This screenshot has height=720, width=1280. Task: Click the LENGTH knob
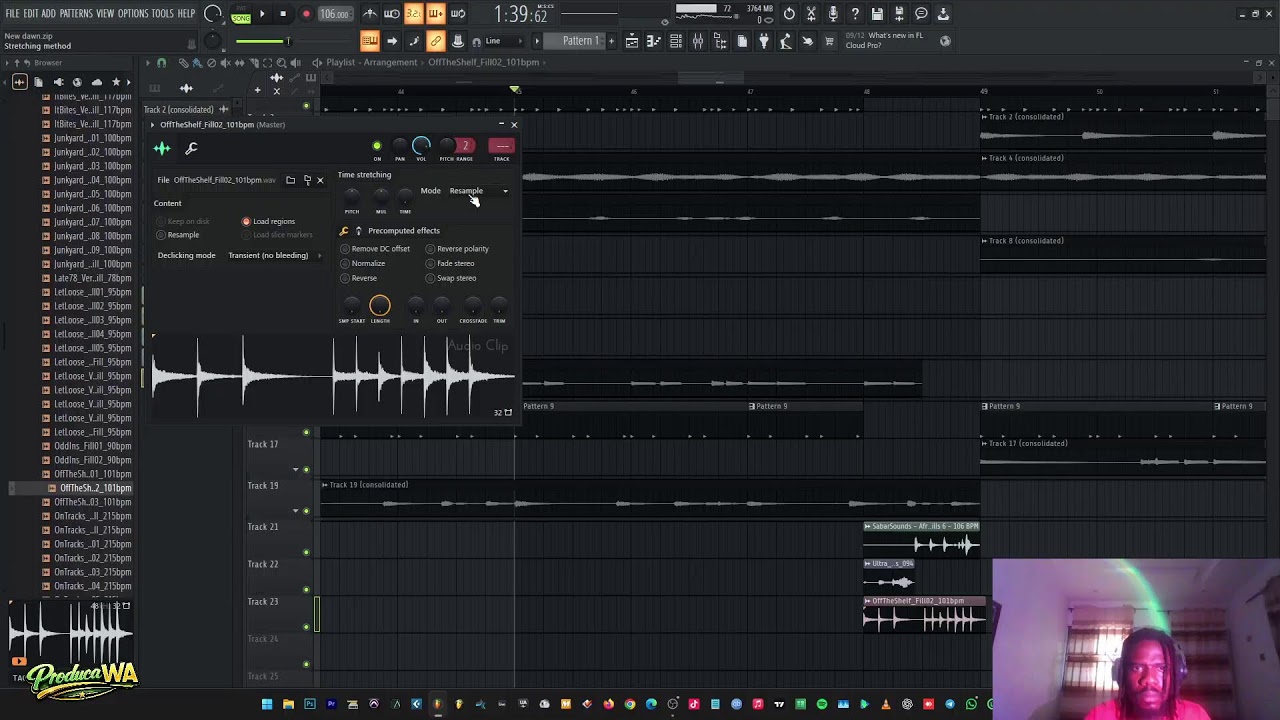pyautogui.click(x=380, y=305)
